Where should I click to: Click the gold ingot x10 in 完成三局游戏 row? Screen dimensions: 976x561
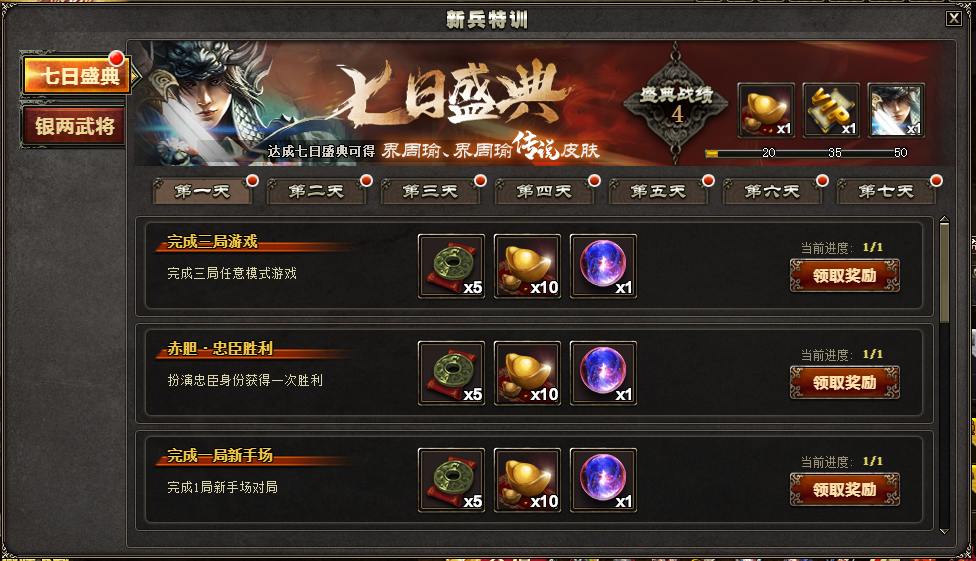coord(527,266)
